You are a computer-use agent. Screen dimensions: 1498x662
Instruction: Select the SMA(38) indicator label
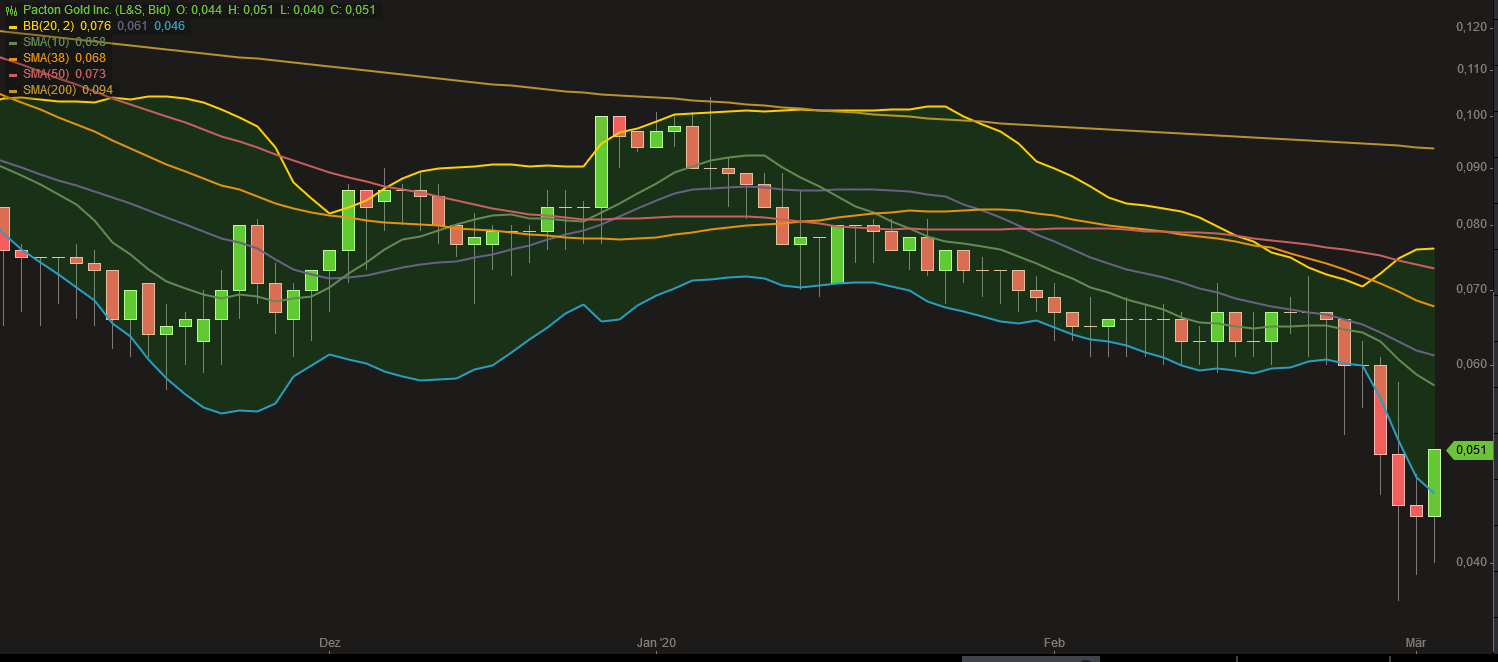(45, 58)
